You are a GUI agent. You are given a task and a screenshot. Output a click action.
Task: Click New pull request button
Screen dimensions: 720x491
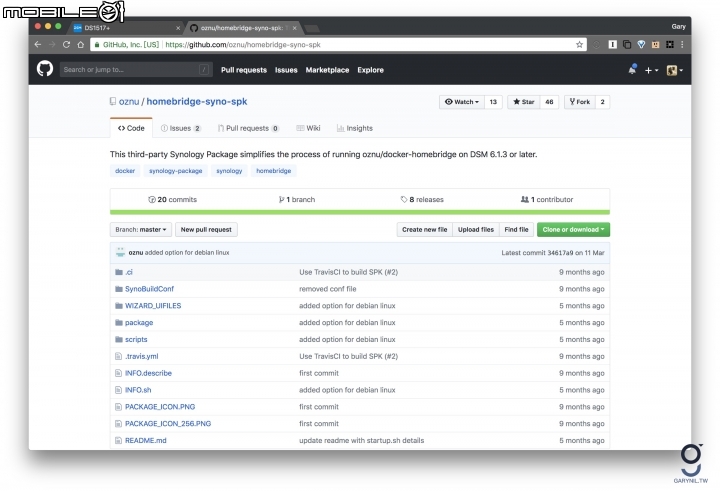206,230
